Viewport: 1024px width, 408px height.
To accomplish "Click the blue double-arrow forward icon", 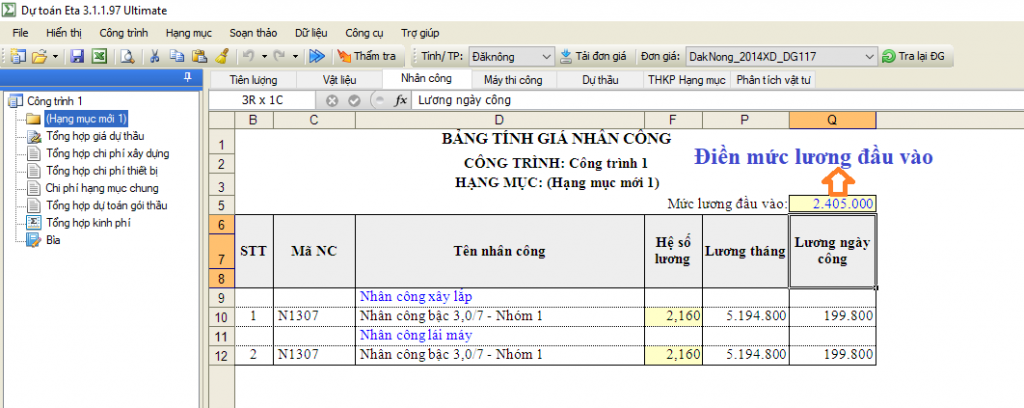I will pos(317,57).
